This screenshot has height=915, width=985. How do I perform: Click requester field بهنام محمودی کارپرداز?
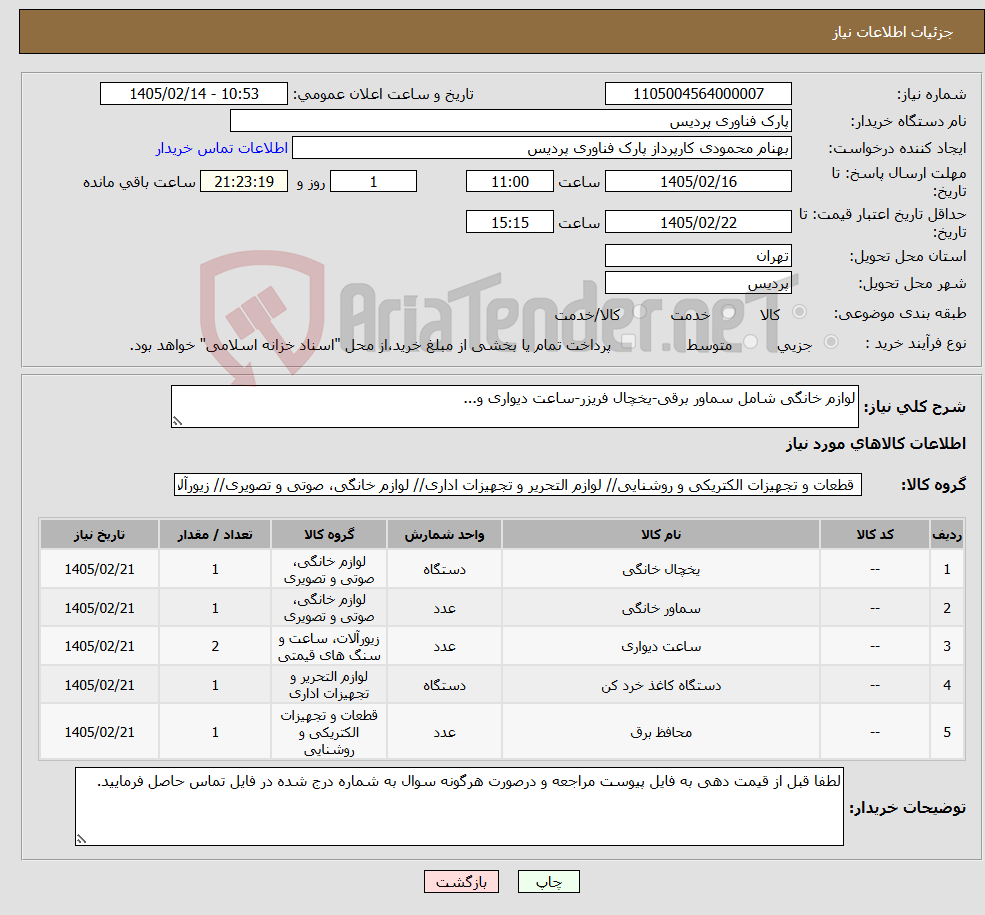click(x=541, y=148)
